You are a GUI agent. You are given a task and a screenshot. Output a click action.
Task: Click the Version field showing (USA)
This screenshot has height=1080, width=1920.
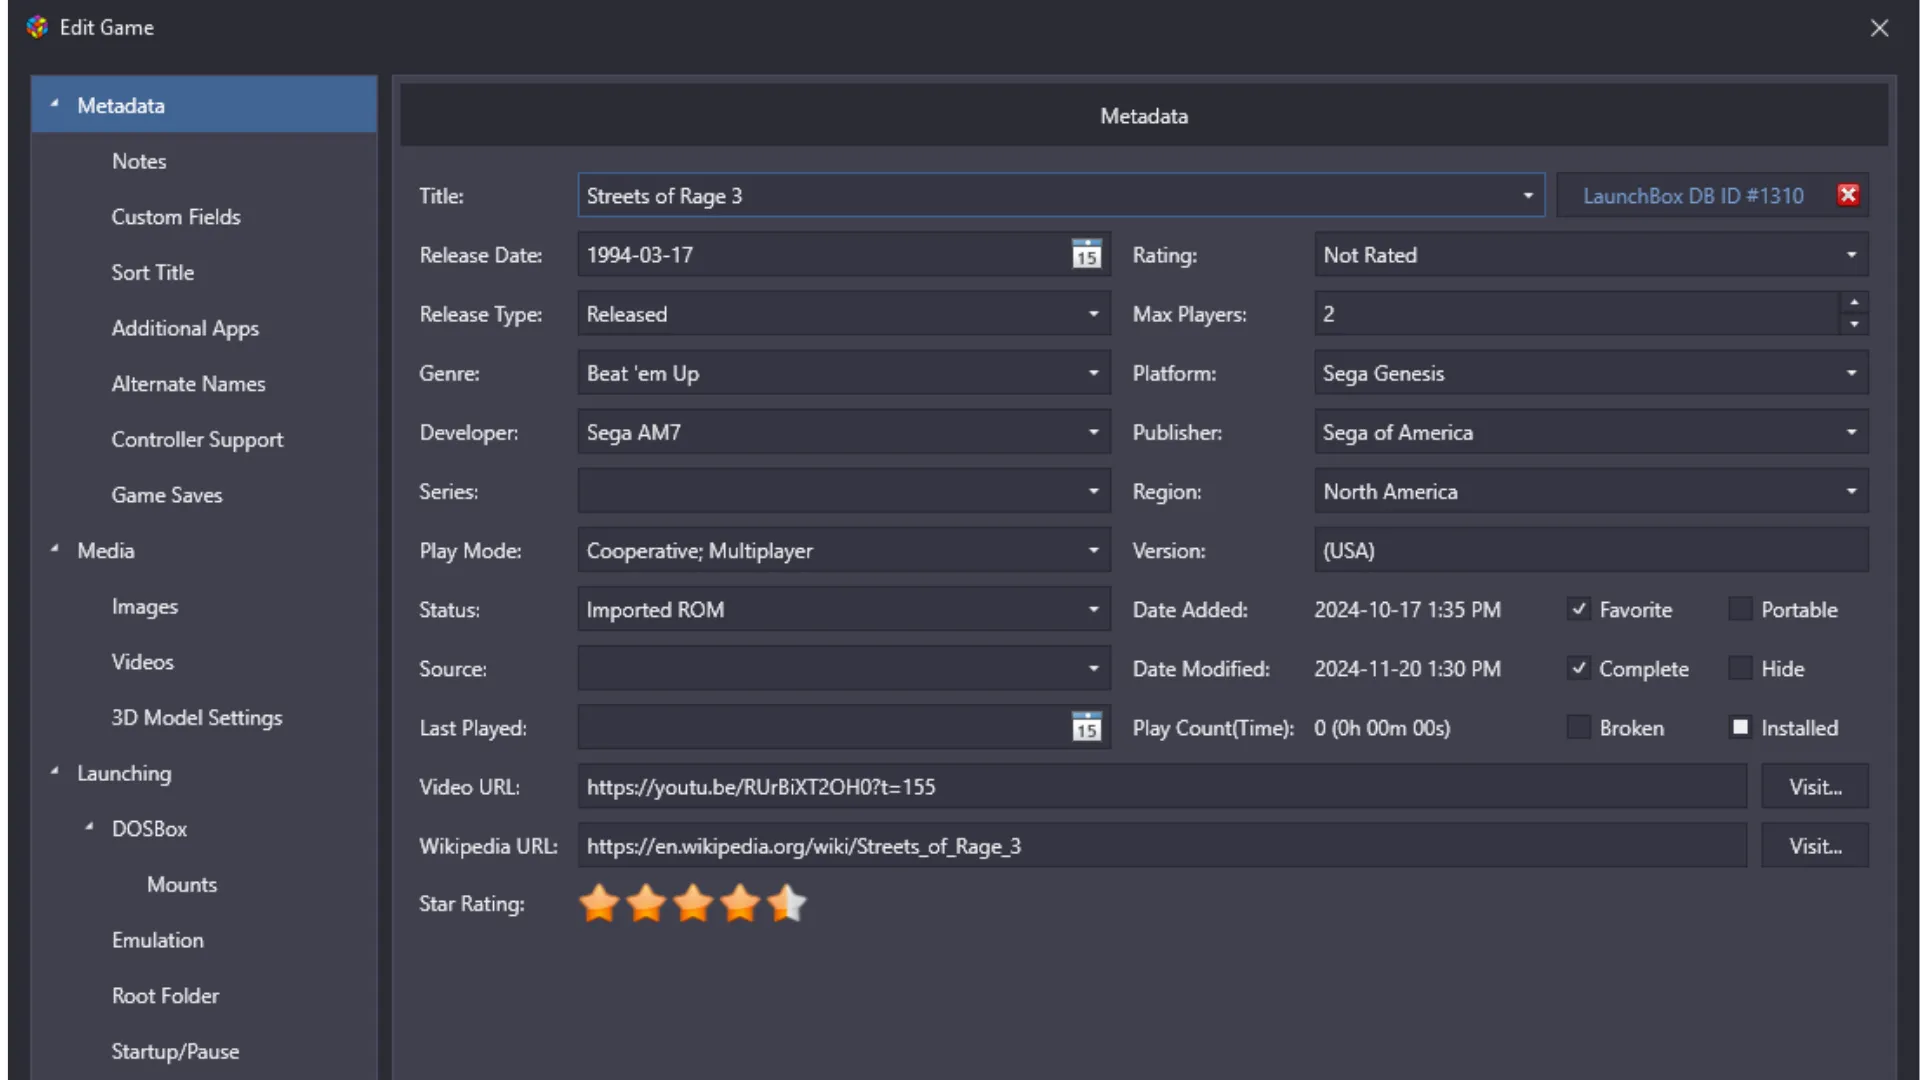(x=1591, y=550)
